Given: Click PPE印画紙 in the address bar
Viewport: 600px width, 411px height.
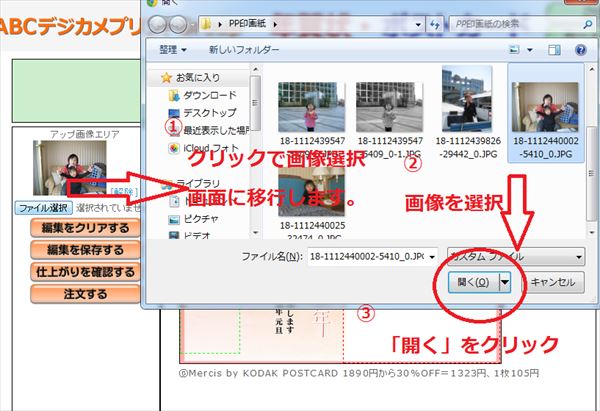Looking at the screenshot, I should 247,24.
